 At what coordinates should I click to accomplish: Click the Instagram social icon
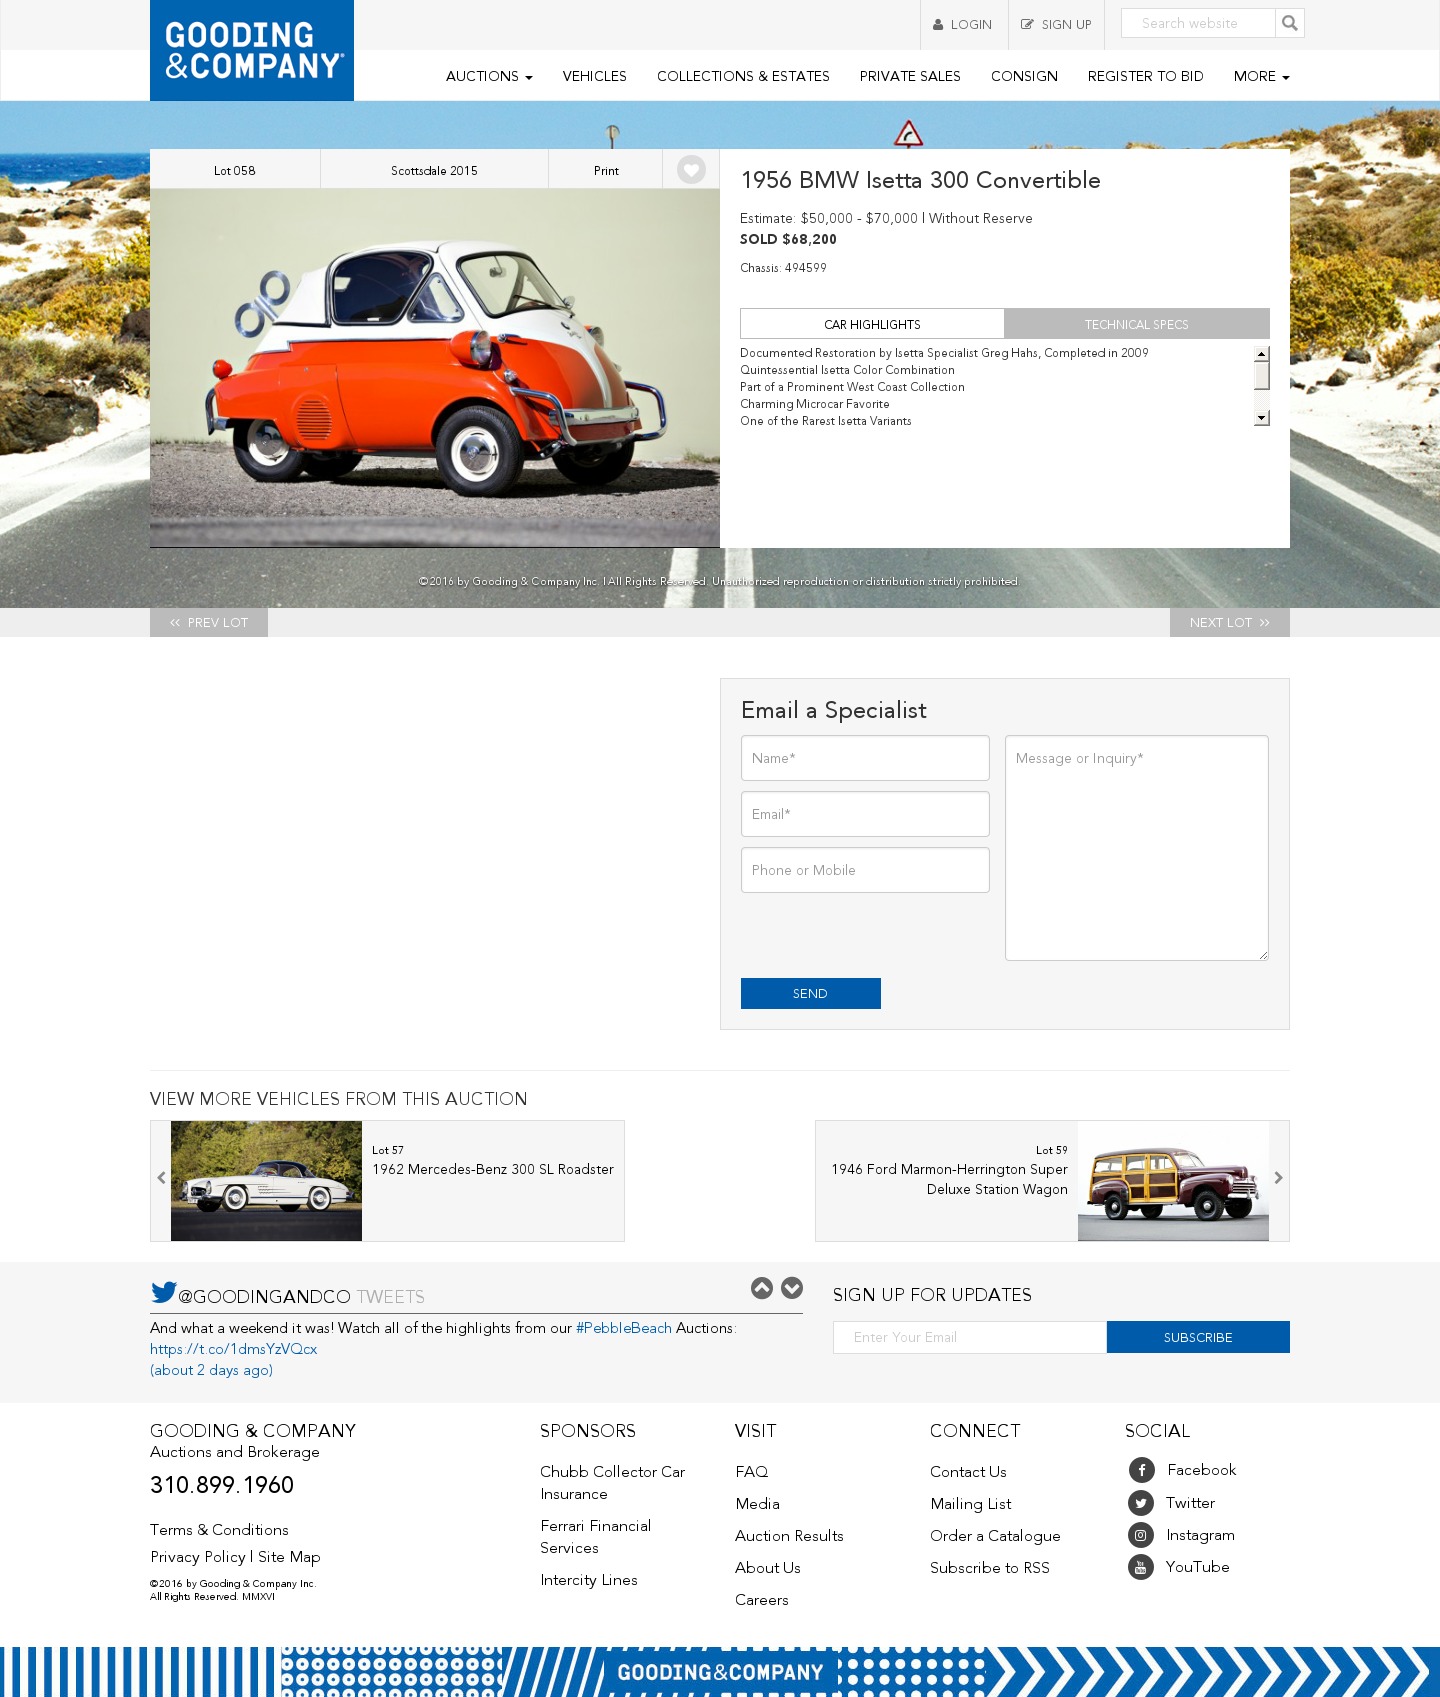tap(1141, 1535)
